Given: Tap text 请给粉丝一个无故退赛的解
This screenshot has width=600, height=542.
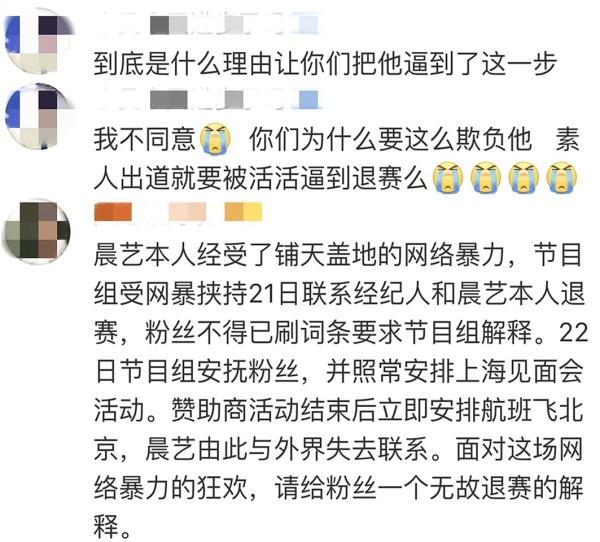Looking at the screenshot, I should point(430,488).
